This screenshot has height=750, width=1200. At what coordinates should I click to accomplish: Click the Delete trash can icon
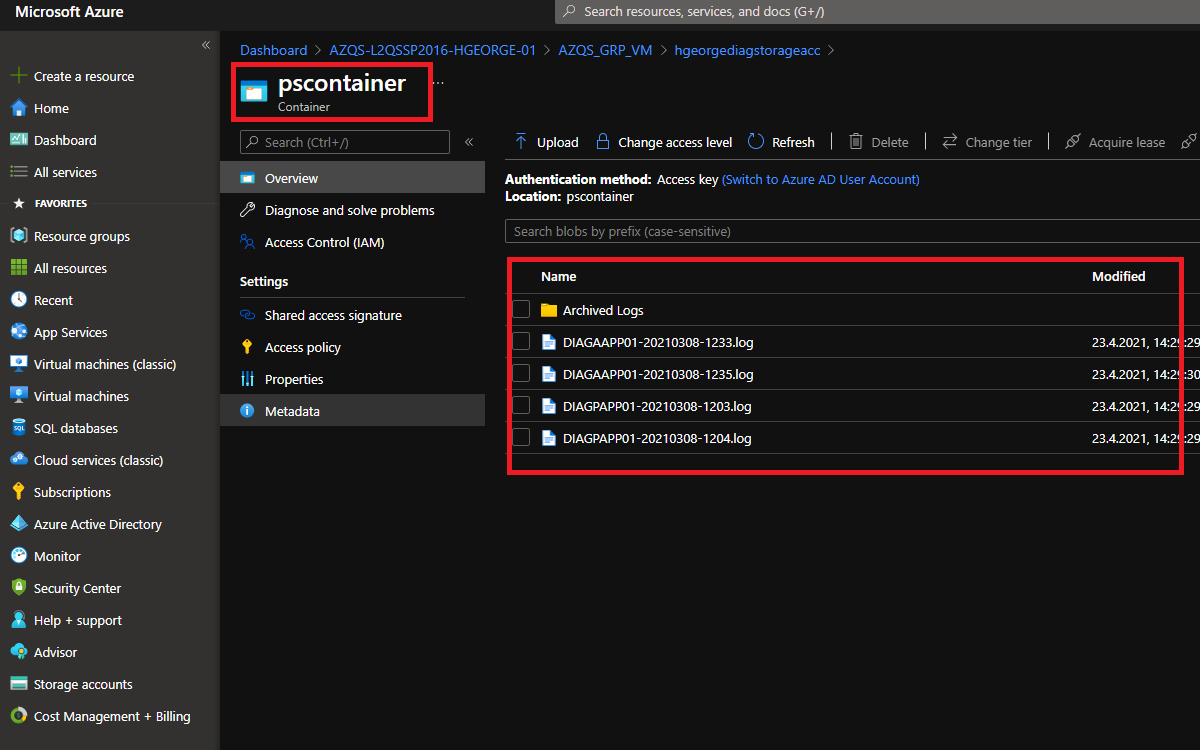point(856,142)
